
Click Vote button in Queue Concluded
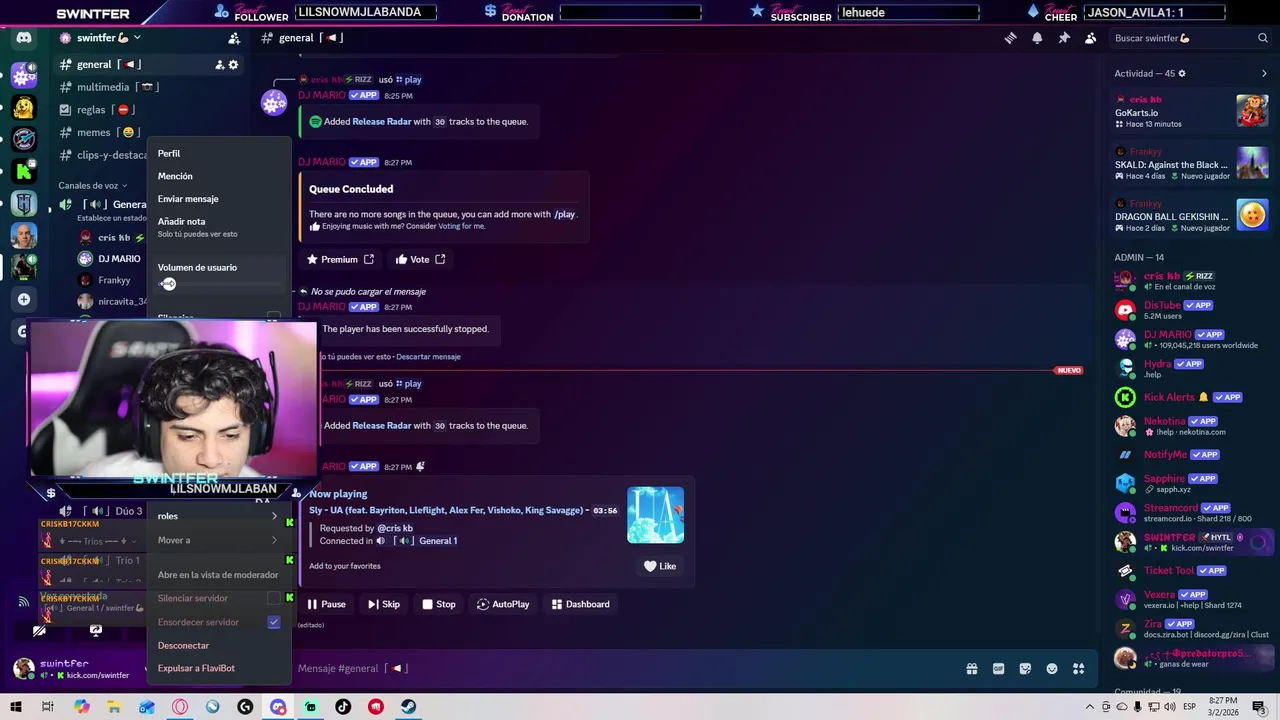point(420,259)
